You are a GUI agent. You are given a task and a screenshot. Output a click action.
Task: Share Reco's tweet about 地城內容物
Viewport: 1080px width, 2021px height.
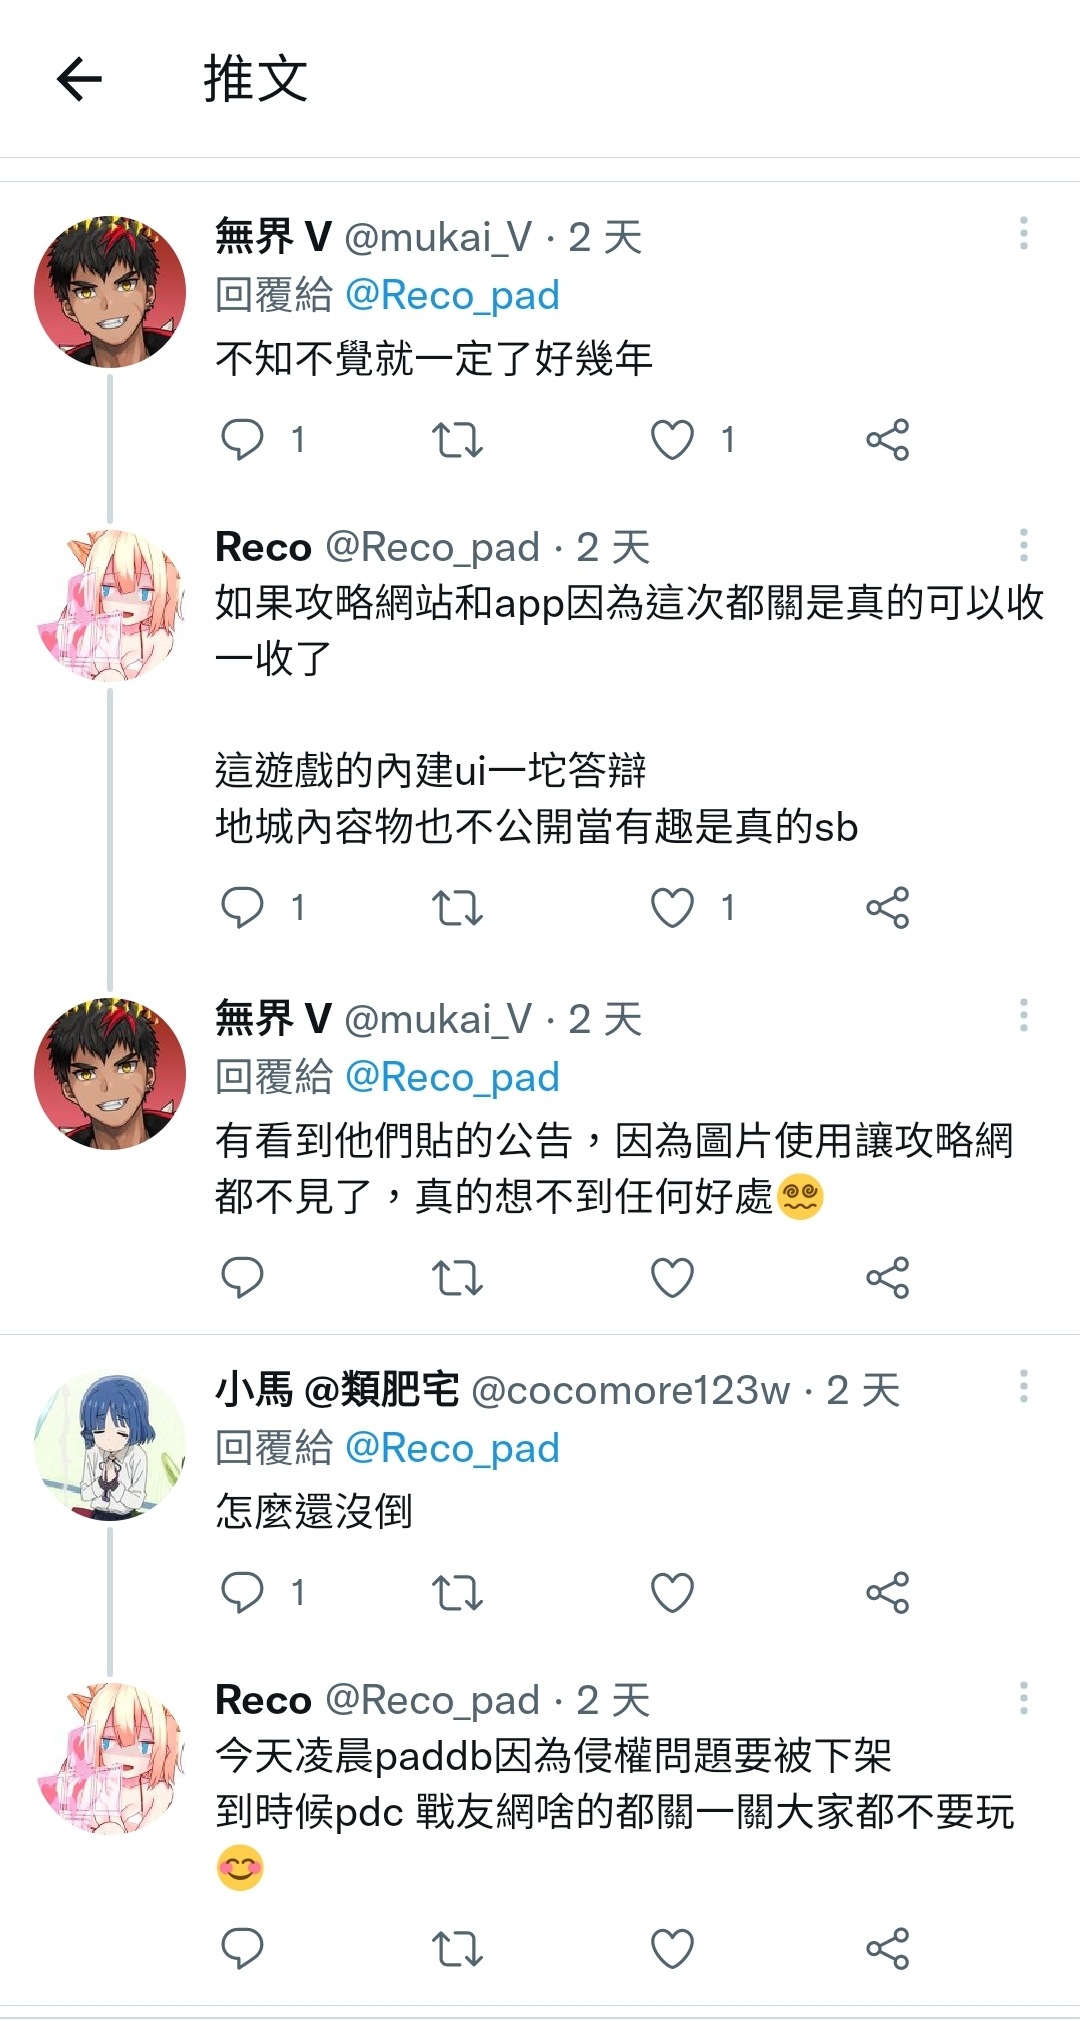coord(887,908)
